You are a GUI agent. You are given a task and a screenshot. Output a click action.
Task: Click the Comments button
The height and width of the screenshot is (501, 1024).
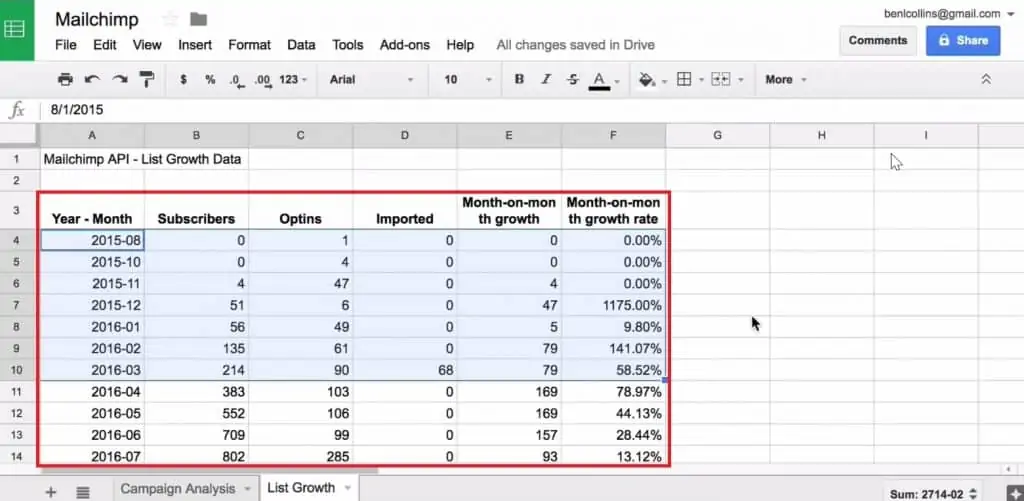click(878, 40)
